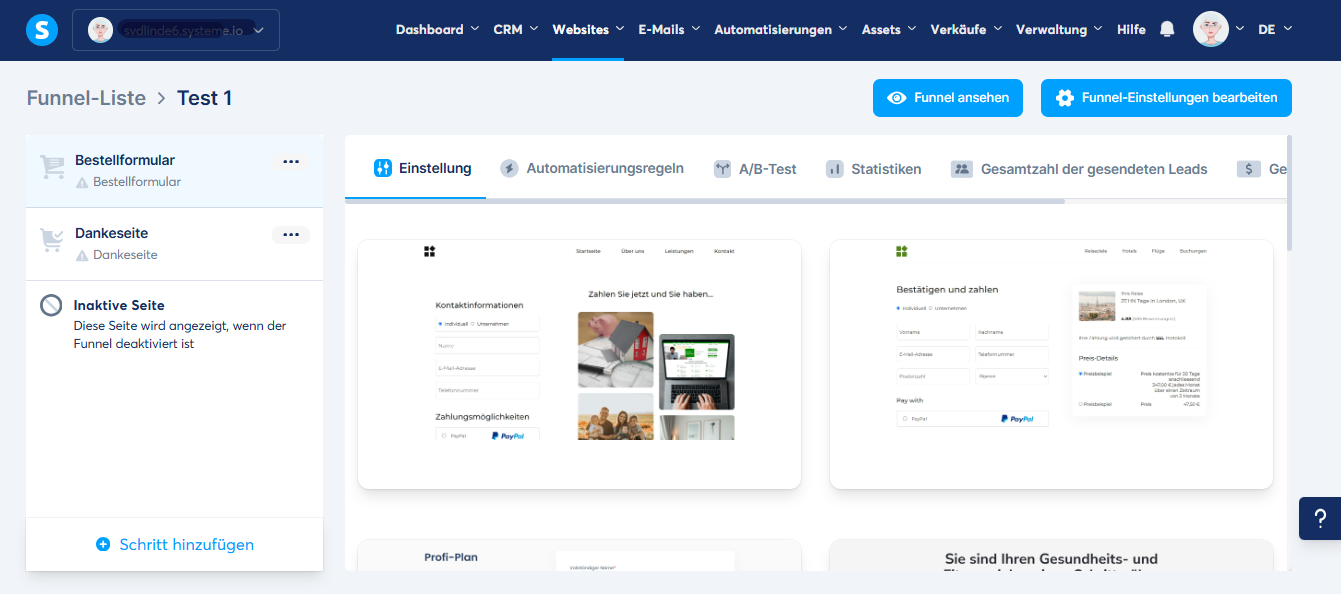1341x594 pixels.
Task: Click the Bestellformular warning triangle icon
Action: point(82,183)
